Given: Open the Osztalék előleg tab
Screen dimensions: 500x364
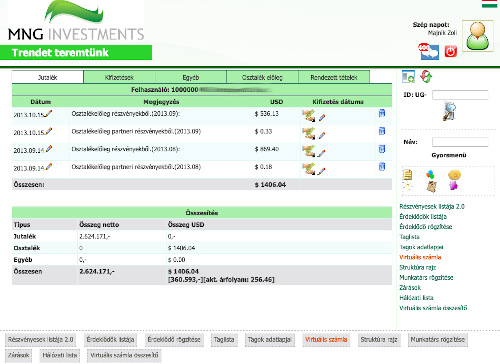Looking at the screenshot, I should pos(262,77).
